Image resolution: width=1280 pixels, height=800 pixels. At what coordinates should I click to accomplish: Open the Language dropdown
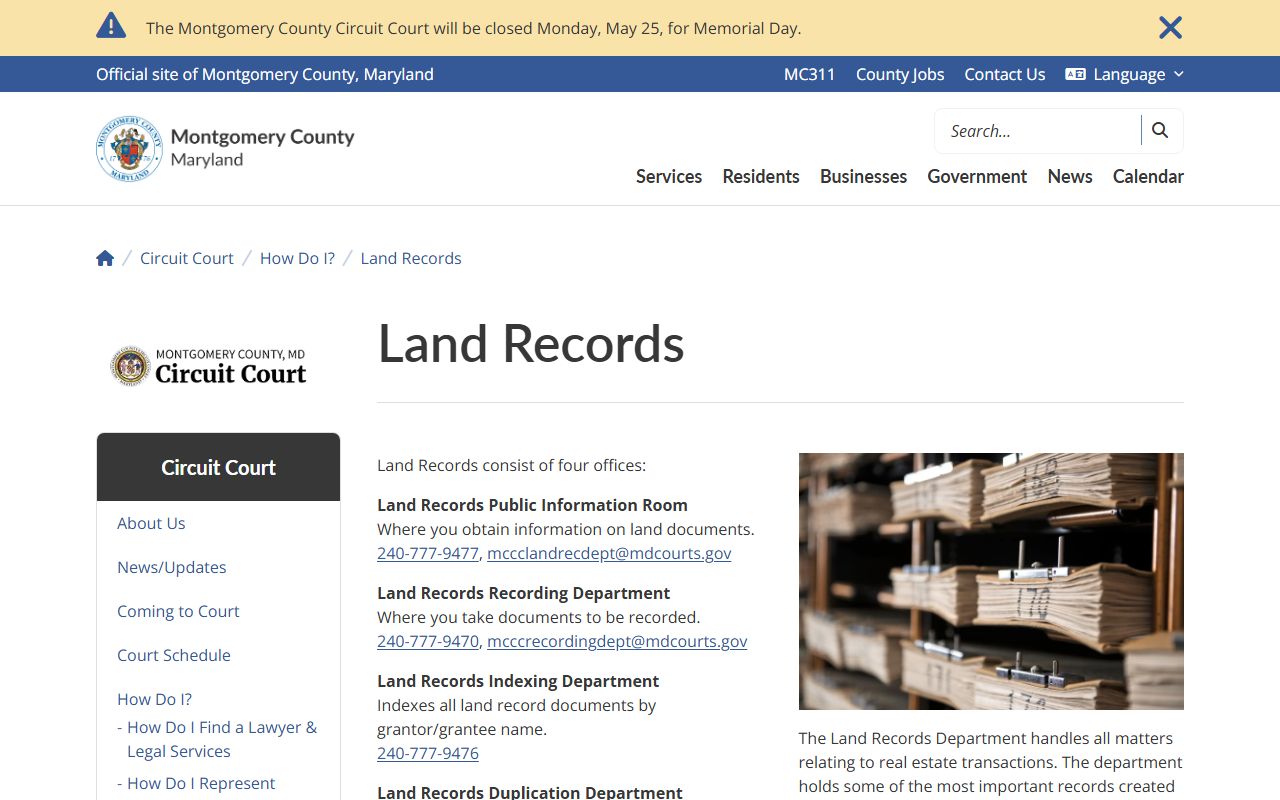pos(1125,74)
